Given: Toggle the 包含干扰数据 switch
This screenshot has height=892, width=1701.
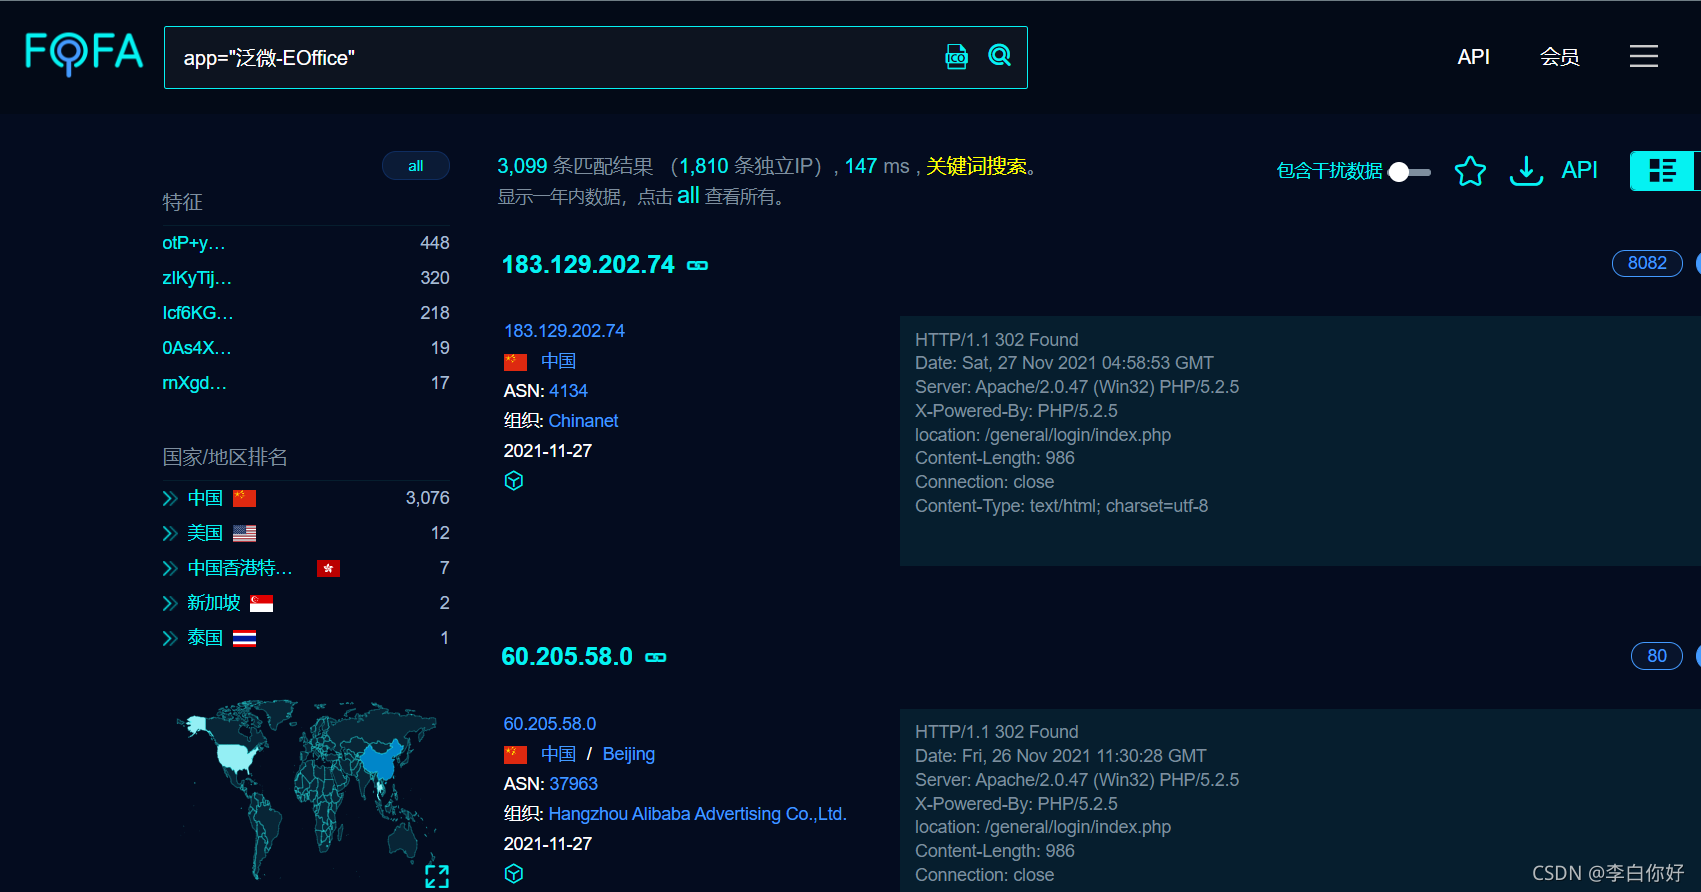Looking at the screenshot, I should [x=1410, y=172].
